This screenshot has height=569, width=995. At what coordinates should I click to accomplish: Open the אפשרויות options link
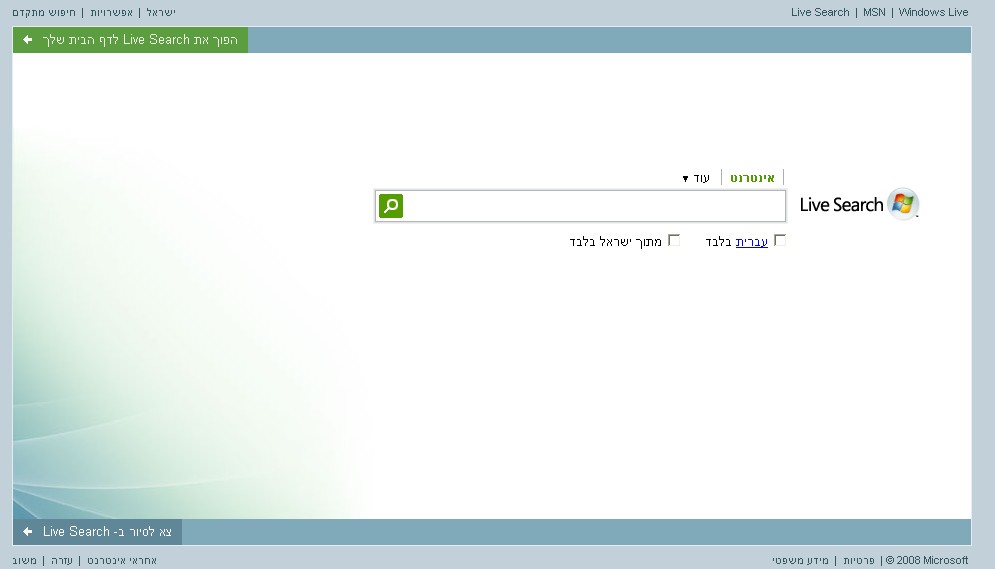pyautogui.click(x=112, y=13)
